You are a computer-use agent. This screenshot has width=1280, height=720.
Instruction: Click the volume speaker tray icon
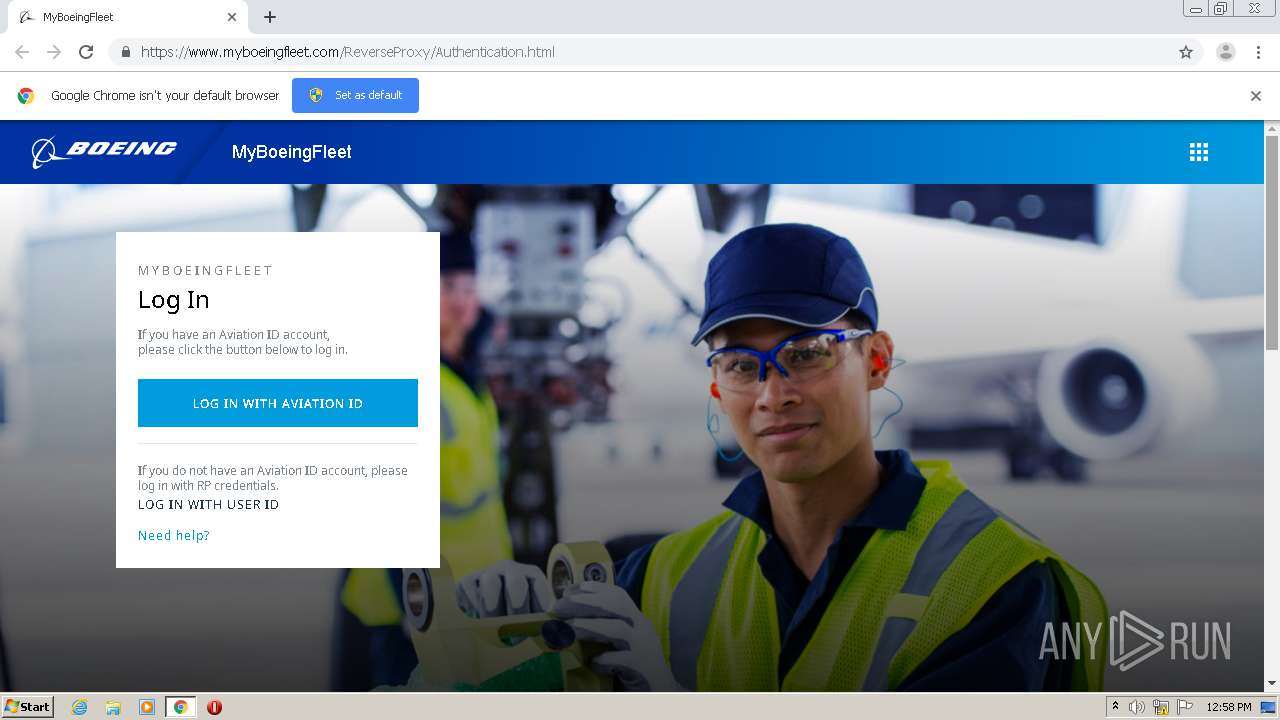1137,707
